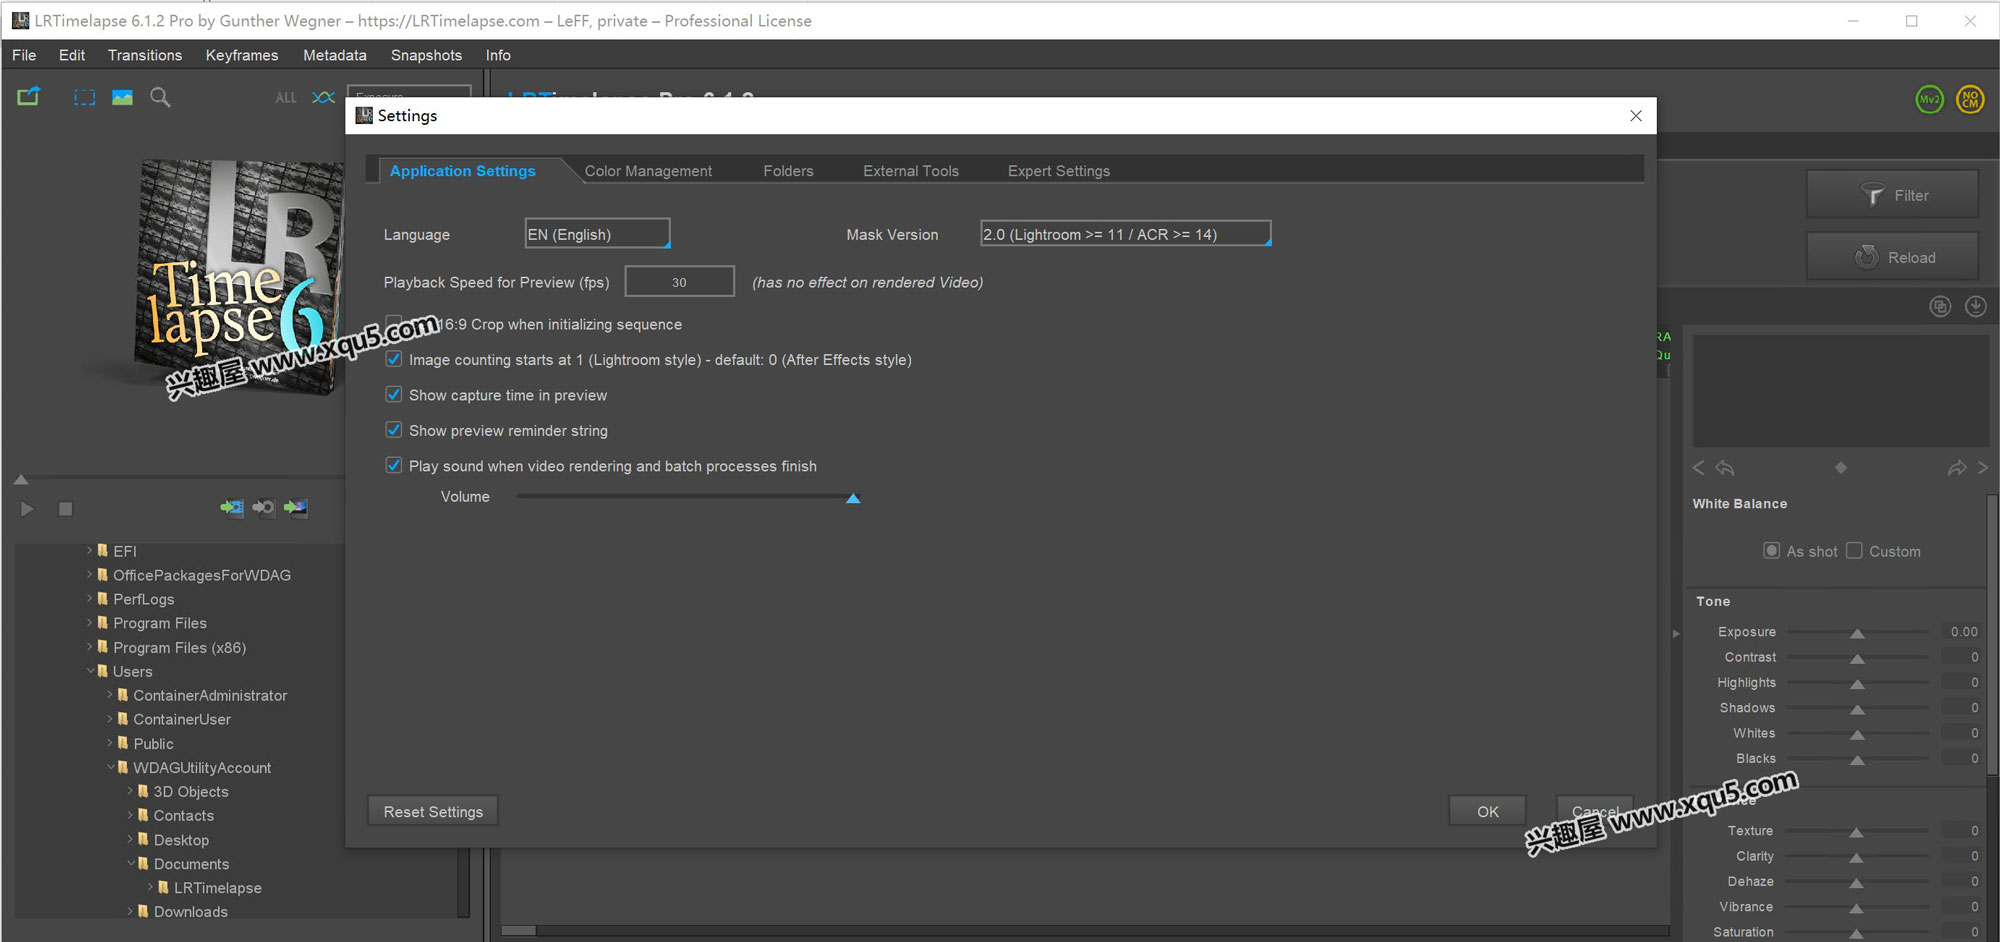Open the Mask Version dropdown
This screenshot has height=942, width=2000.
tap(1125, 234)
